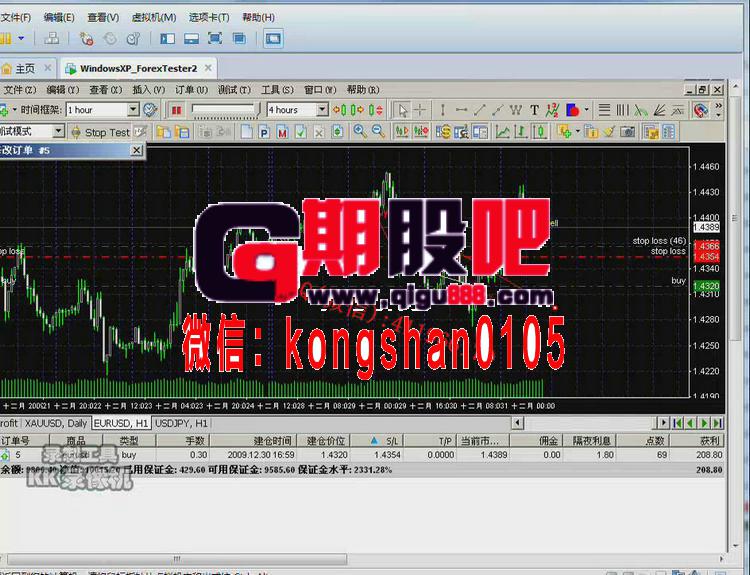Expand the shapes tool dropdown arrow
The width and height of the screenshot is (750, 575).
[586, 110]
